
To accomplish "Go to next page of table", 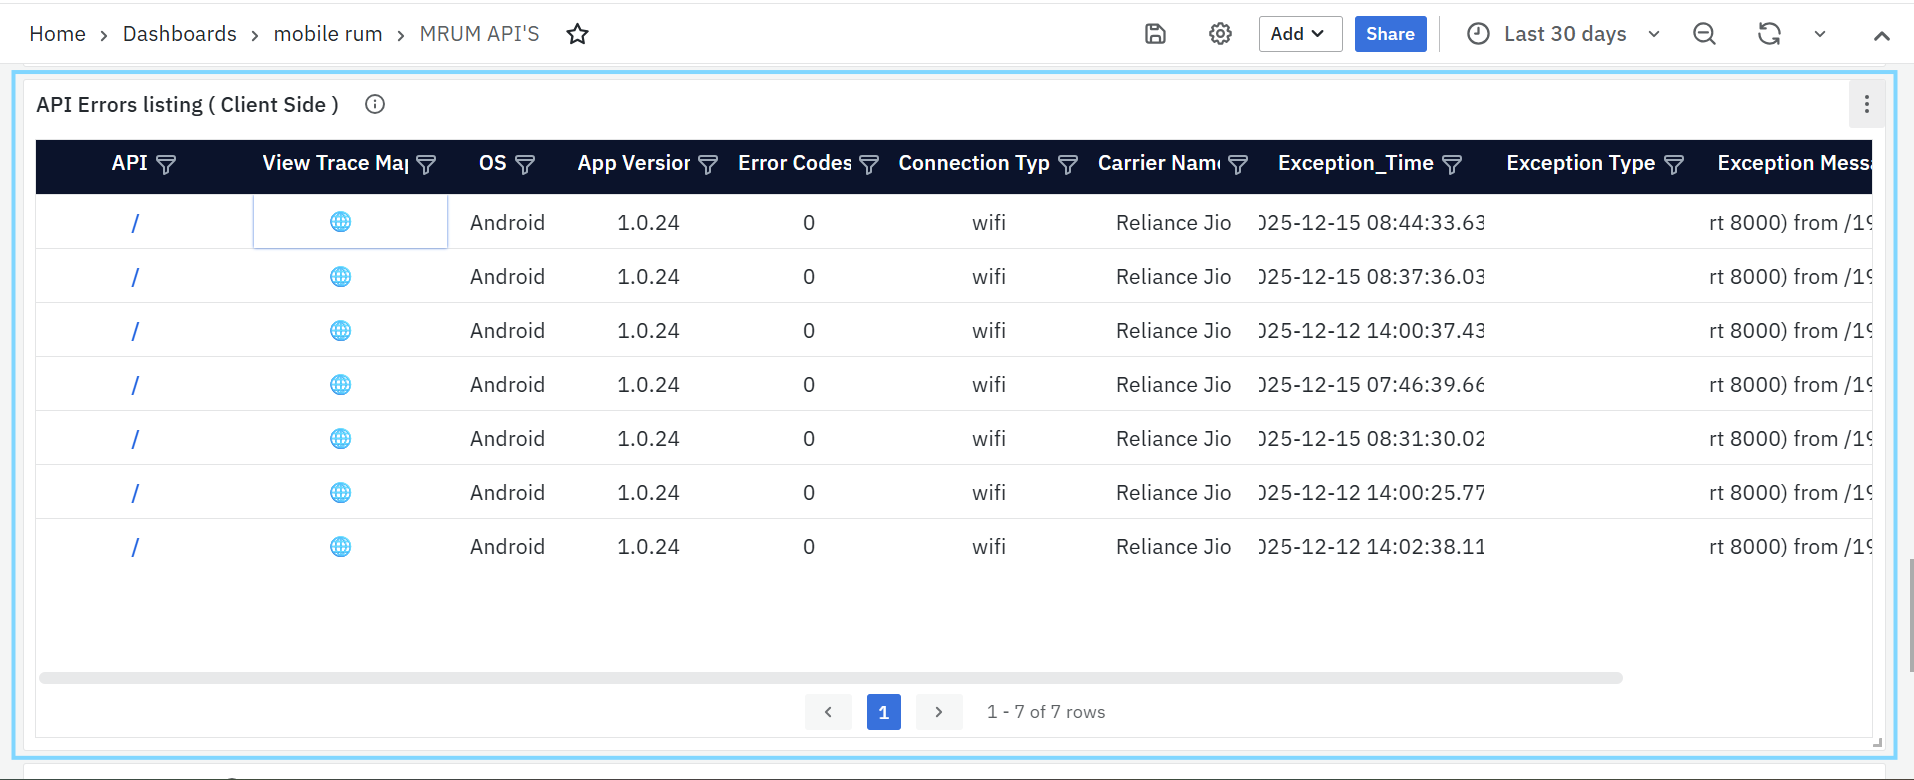I will coord(938,712).
